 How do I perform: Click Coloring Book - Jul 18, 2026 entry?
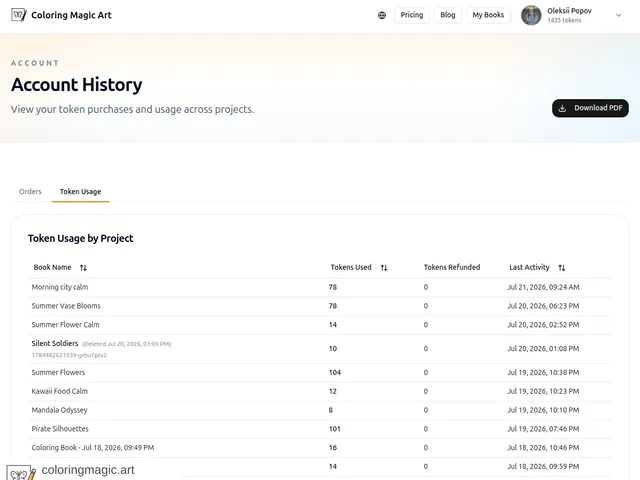coord(93,448)
